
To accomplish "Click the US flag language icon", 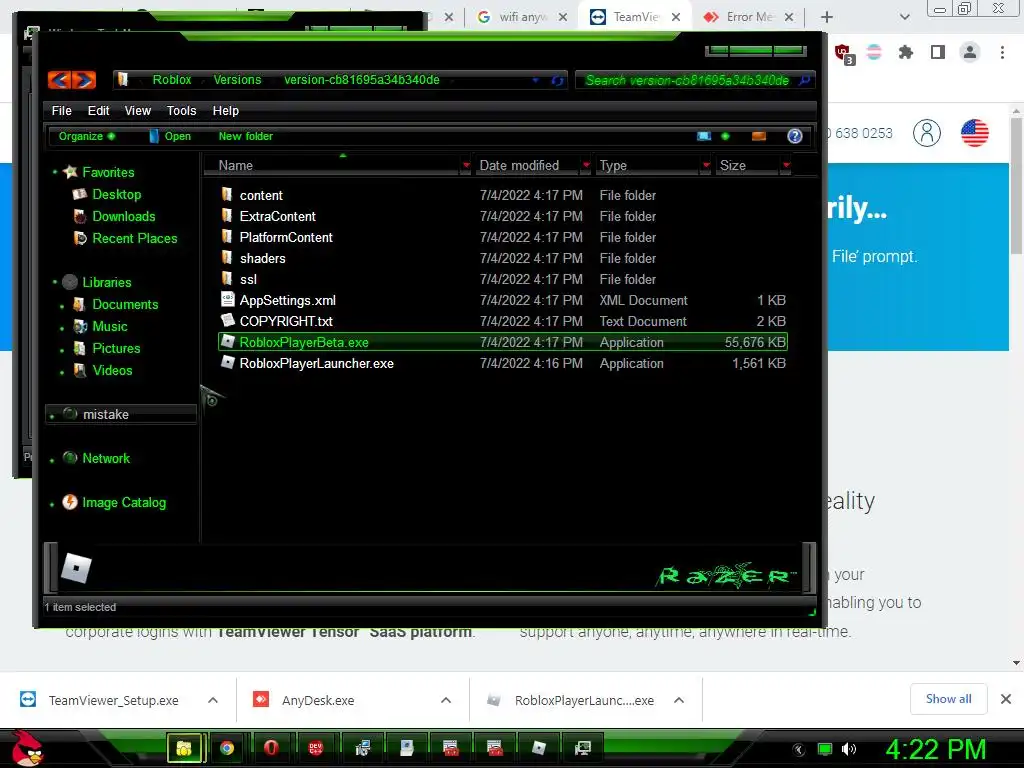I will (x=974, y=133).
